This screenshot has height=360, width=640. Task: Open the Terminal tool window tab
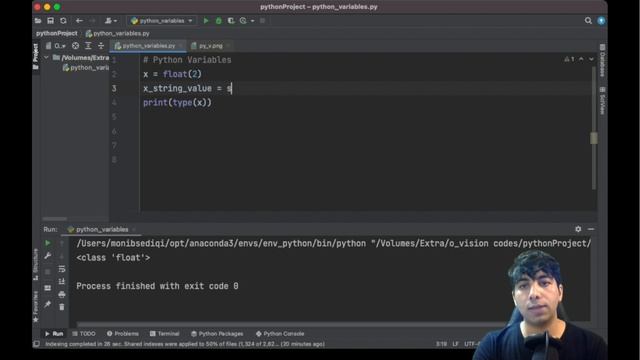(x=164, y=334)
